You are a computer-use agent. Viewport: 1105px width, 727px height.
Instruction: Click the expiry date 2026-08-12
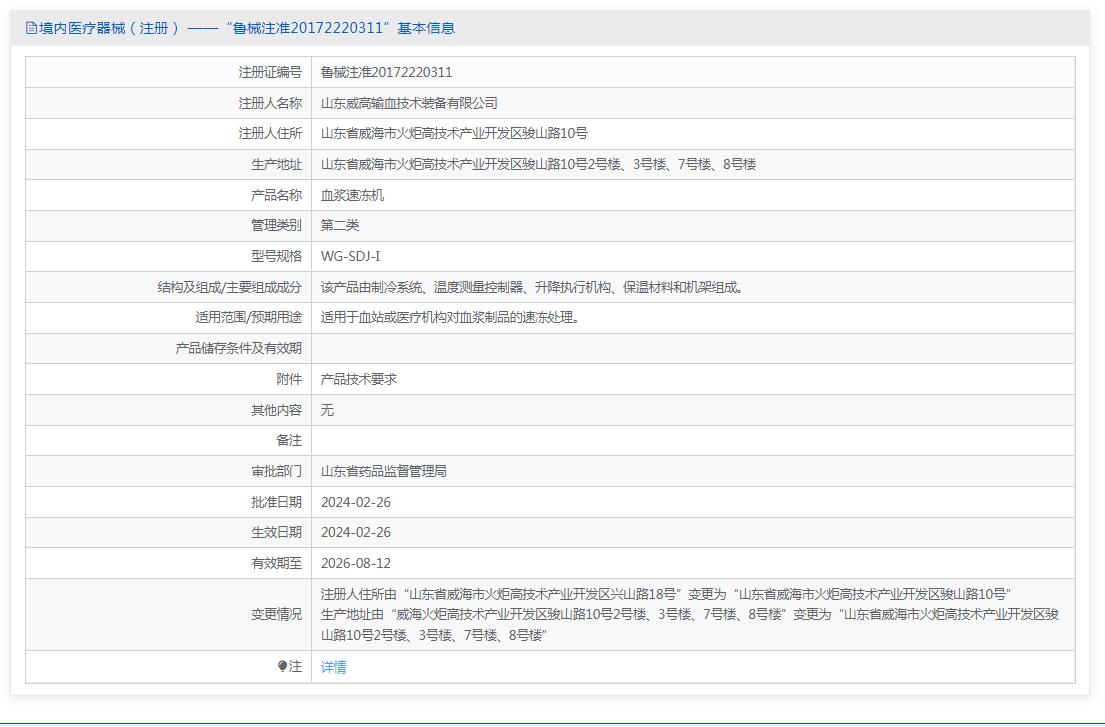356,563
